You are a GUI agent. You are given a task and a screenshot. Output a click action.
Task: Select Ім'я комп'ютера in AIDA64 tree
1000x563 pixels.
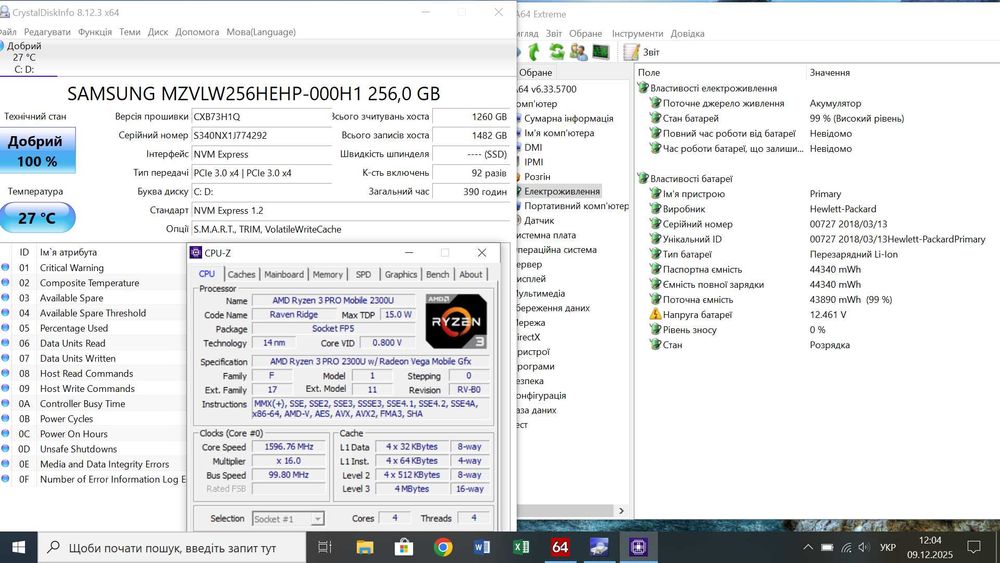tap(559, 133)
